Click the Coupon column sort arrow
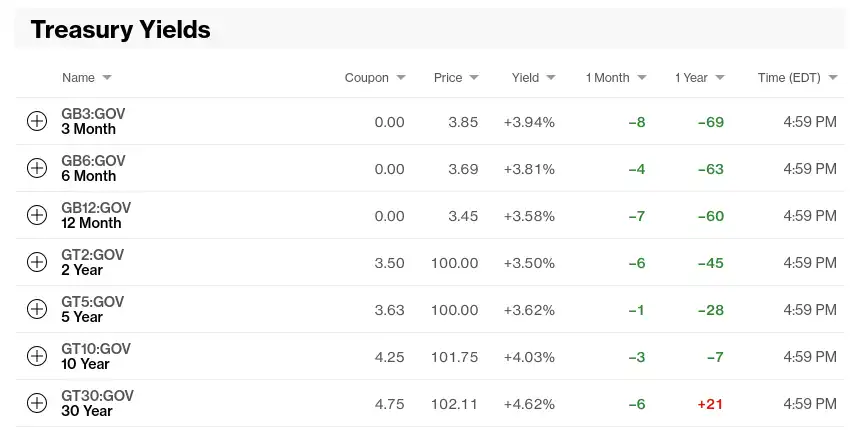The height and width of the screenshot is (436, 856). 401,78
